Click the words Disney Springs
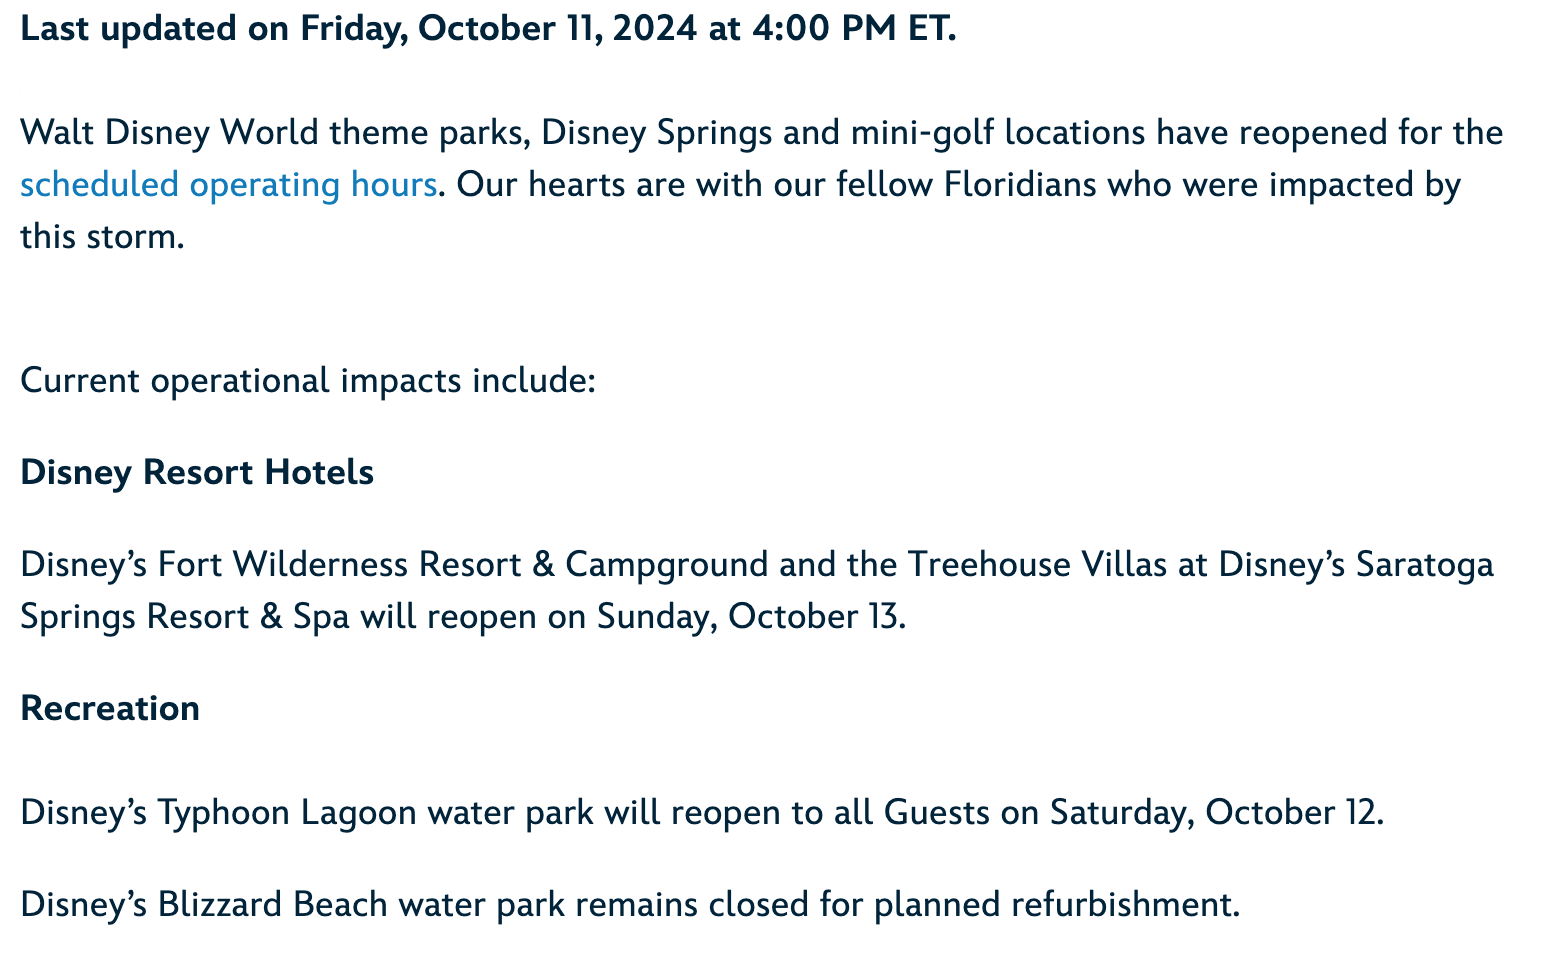 coord(657,133)
